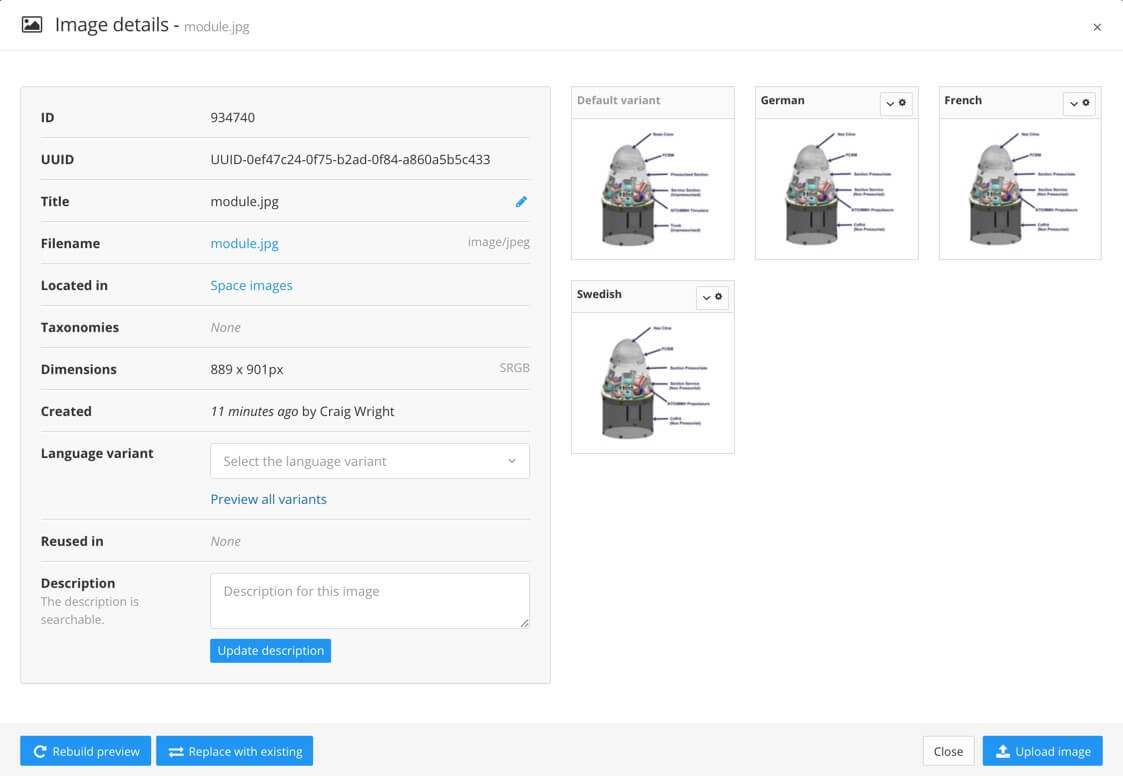
Task: Open the settings gear on the French variant
Action: click(x=1087, y=104)
